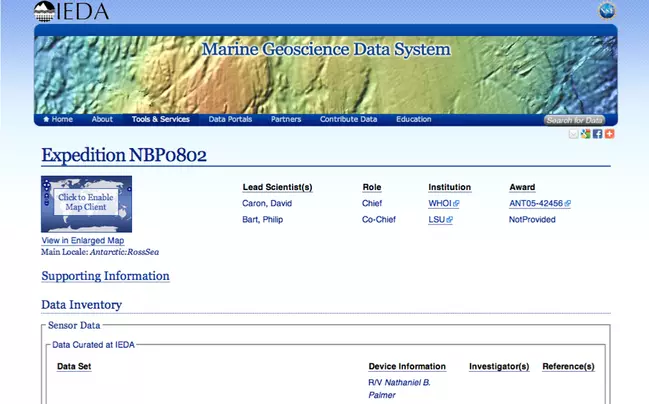Click external link icon beside ANT05-42456
Screen dimensions: 649x404
coord(568,204)
